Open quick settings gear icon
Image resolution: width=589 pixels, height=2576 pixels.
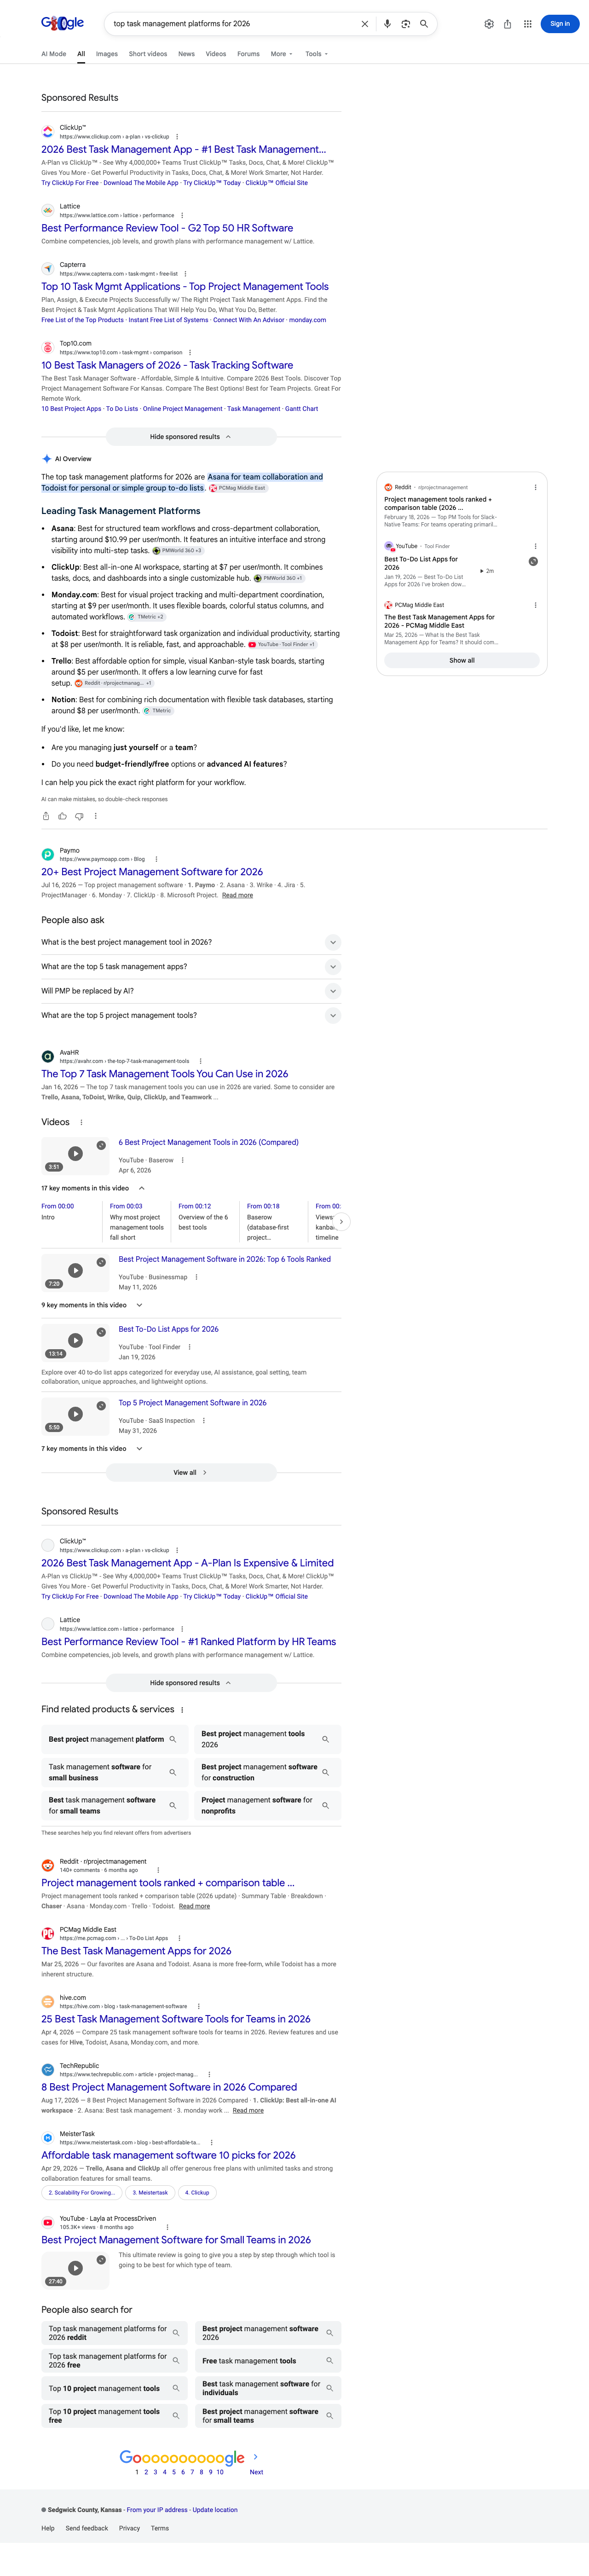point(489,24)
